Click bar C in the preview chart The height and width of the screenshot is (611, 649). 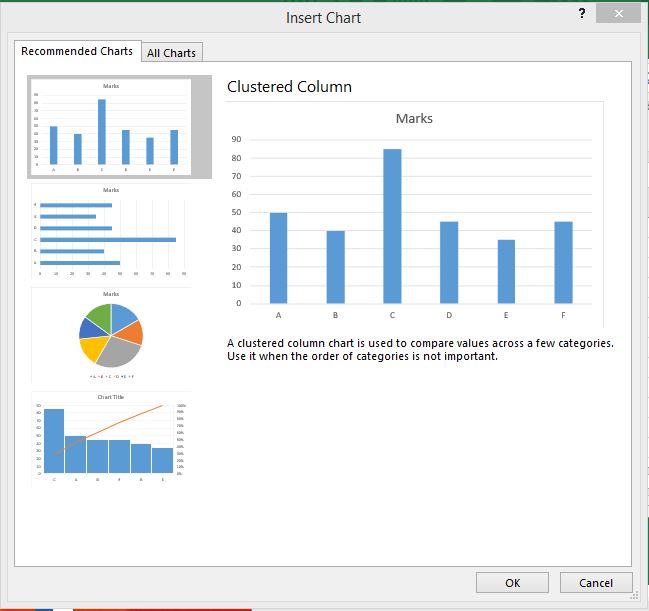coord(392,226)
